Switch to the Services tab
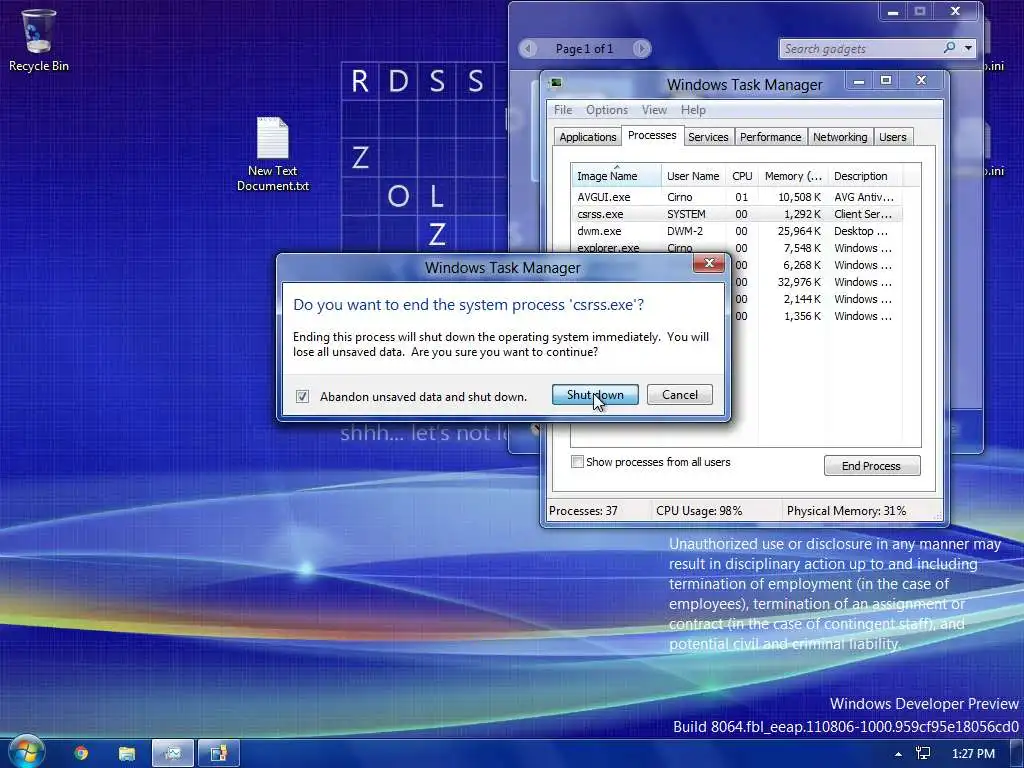Viewport: 1024px width, 768px height. 708,136
